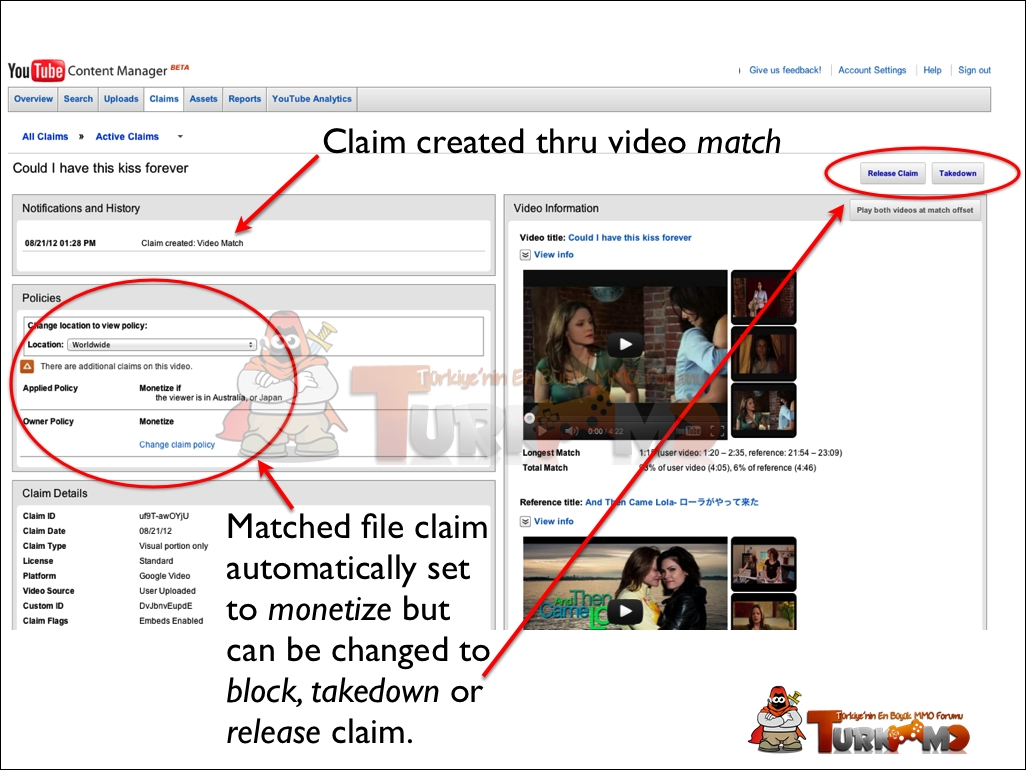Click the Change claim policy link
The image size is (1026, 770).
click(x=177, y=445)
